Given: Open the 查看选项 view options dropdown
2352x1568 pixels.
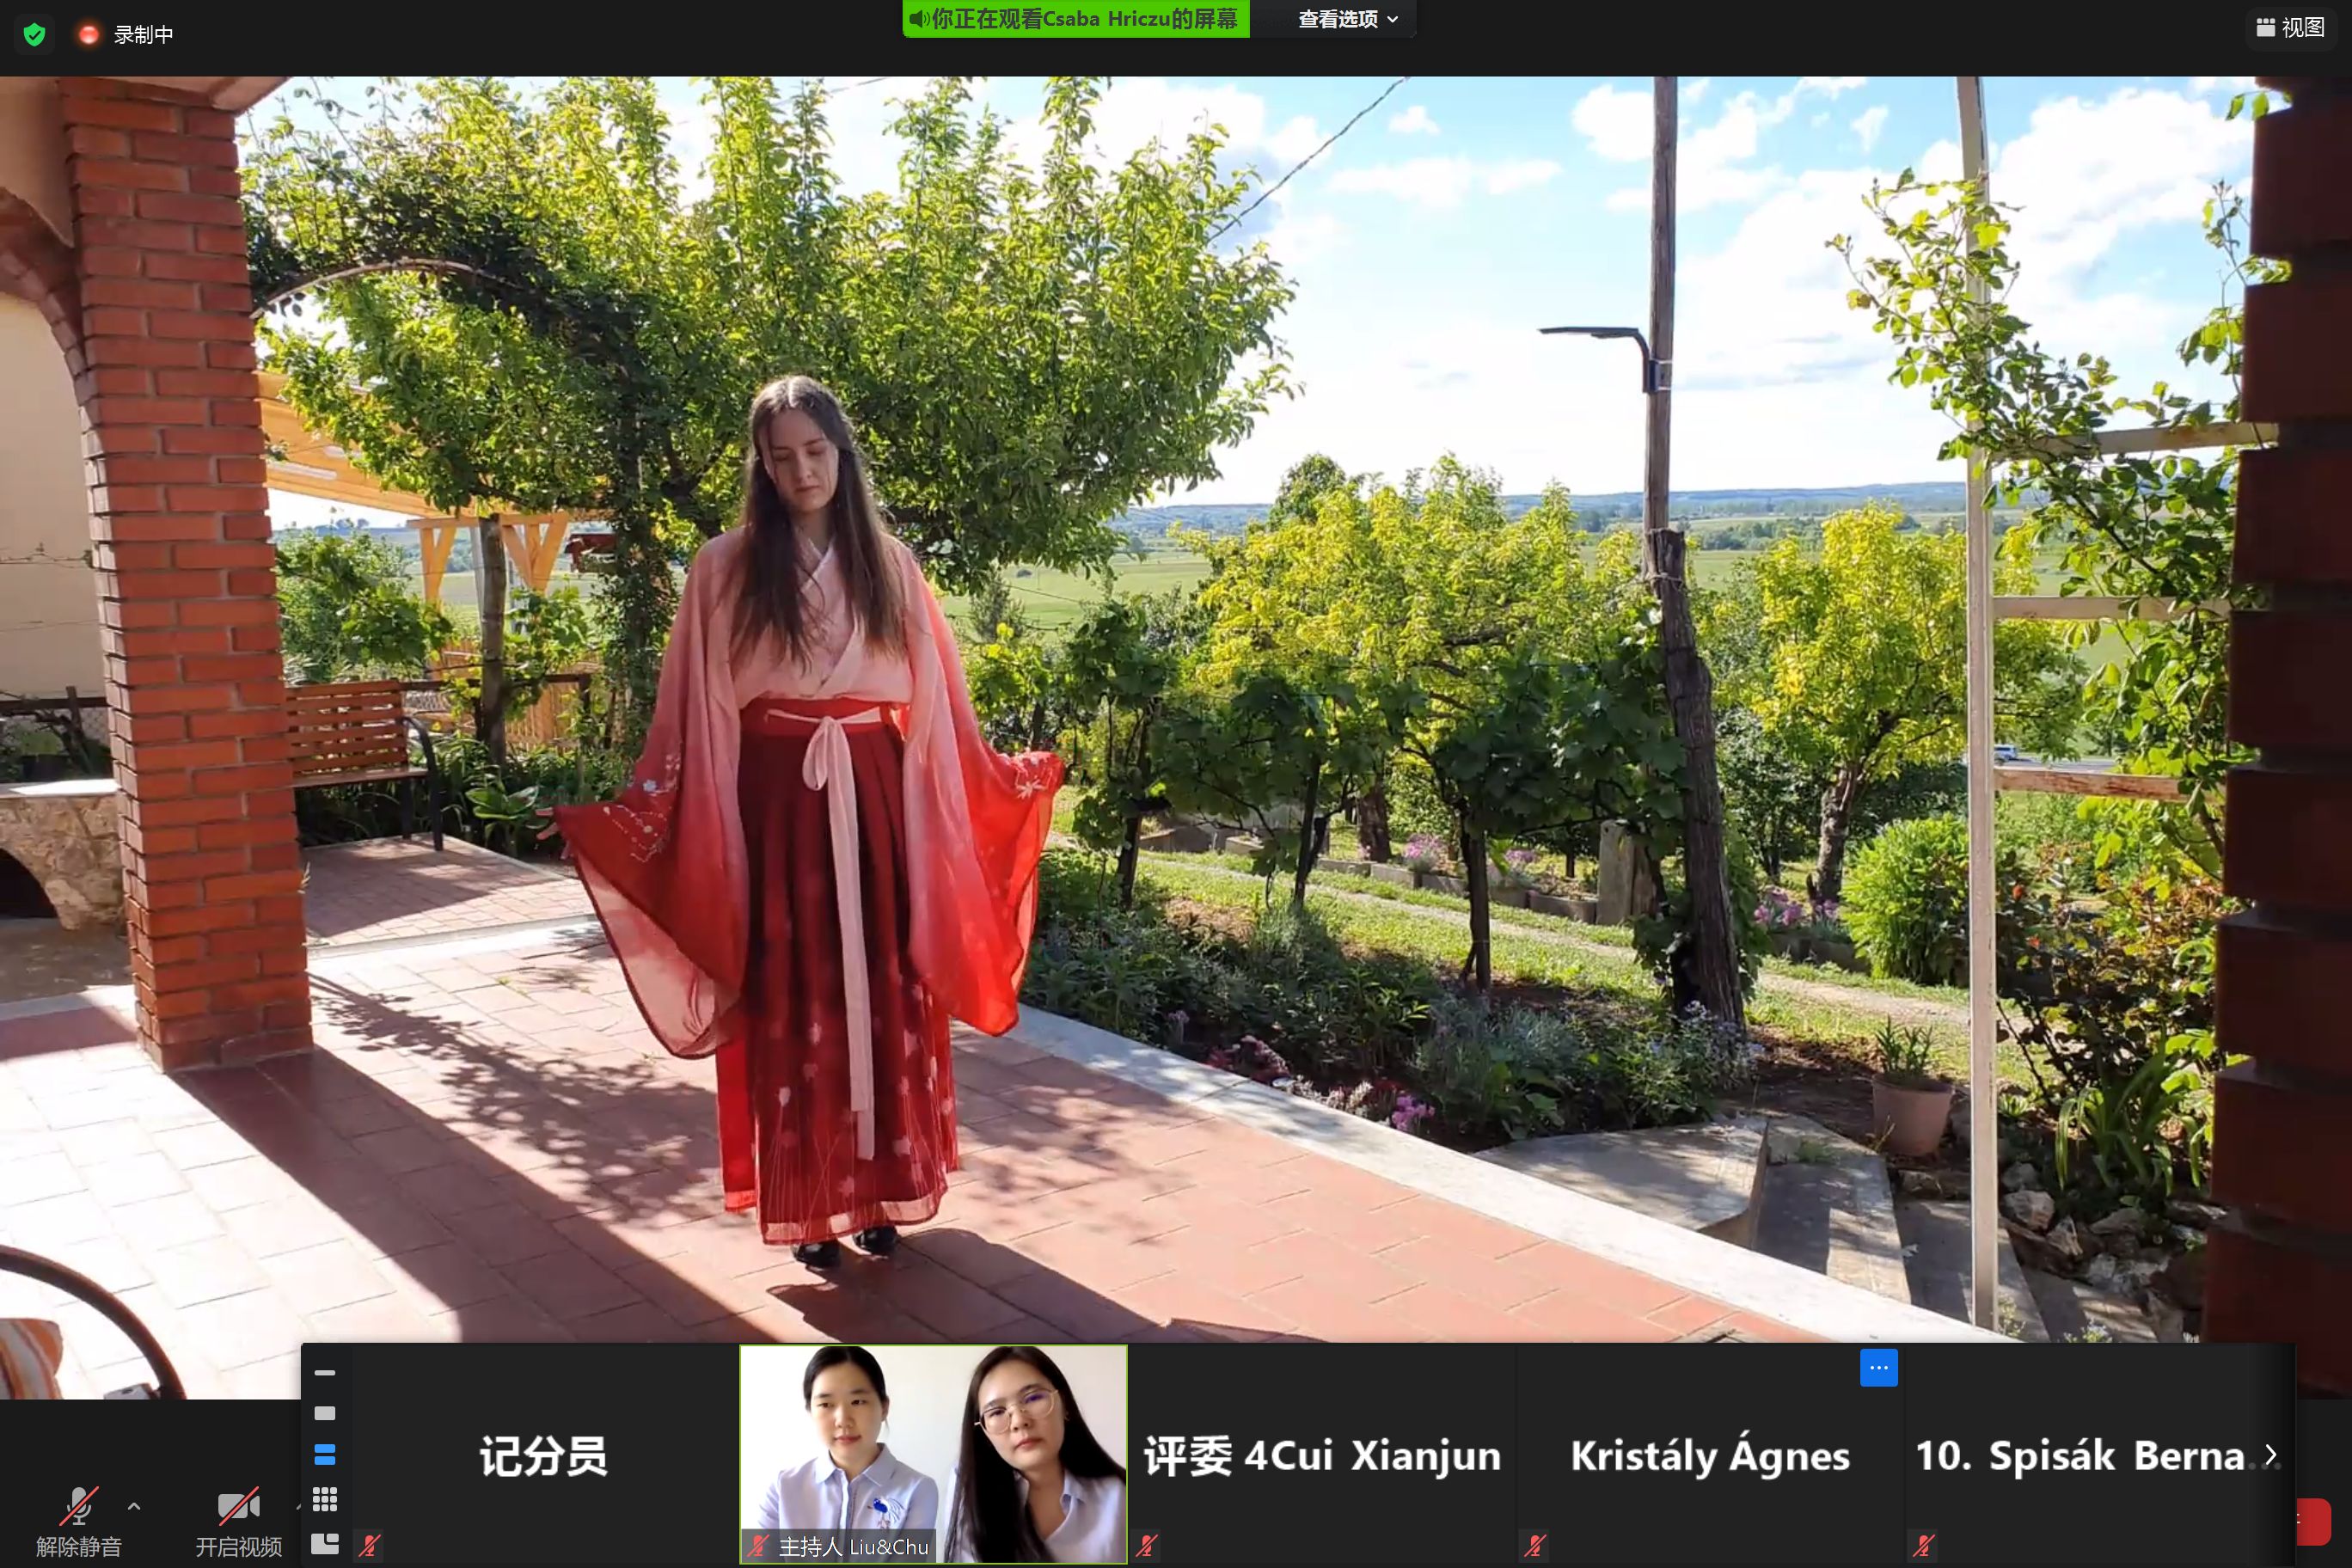Looking at the screenshot, I should tap(1347, 19).
